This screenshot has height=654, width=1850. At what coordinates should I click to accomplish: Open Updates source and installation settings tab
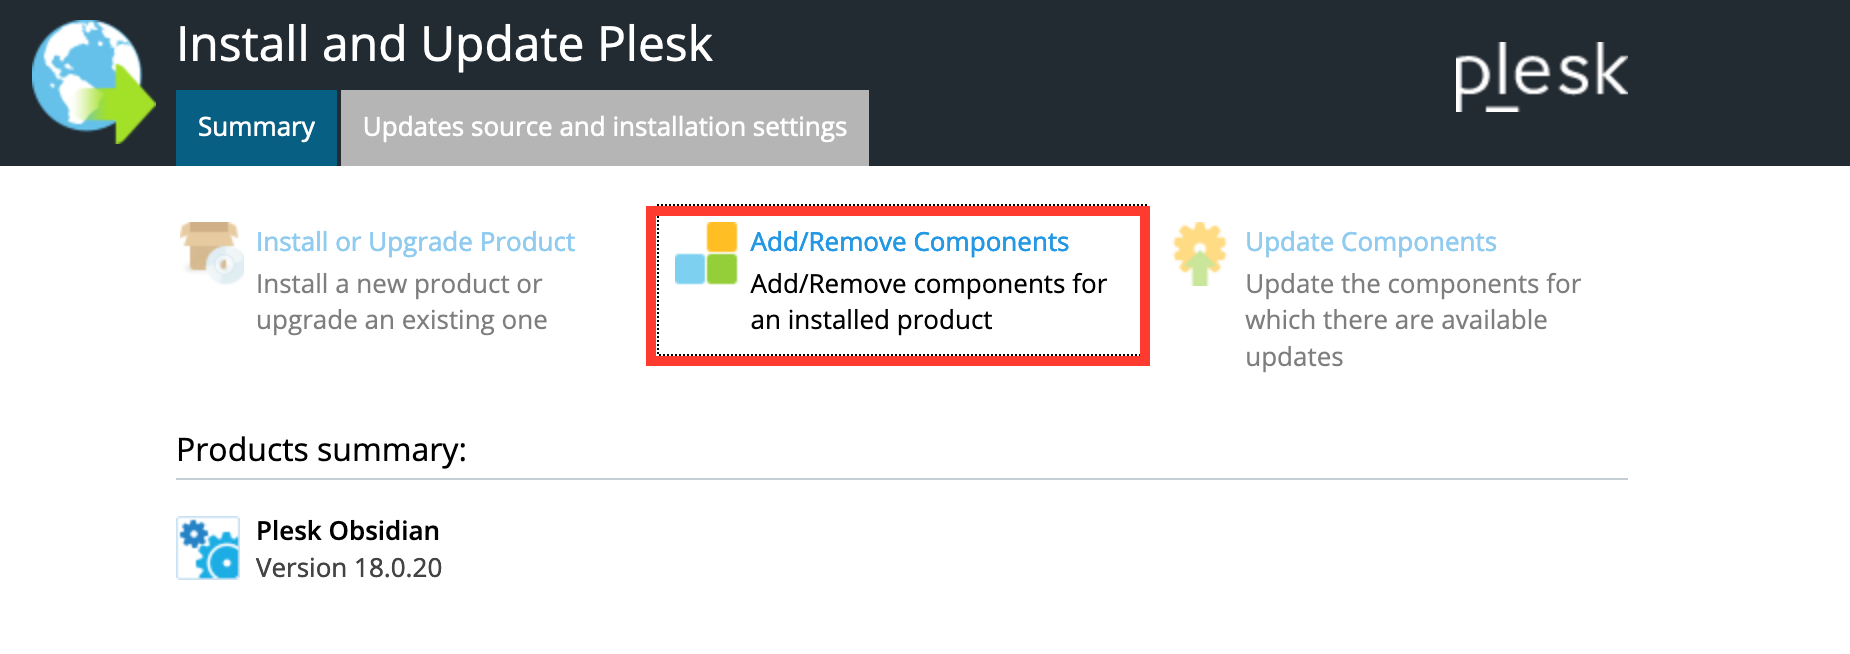pyautogui.click(x=605, y=127)
